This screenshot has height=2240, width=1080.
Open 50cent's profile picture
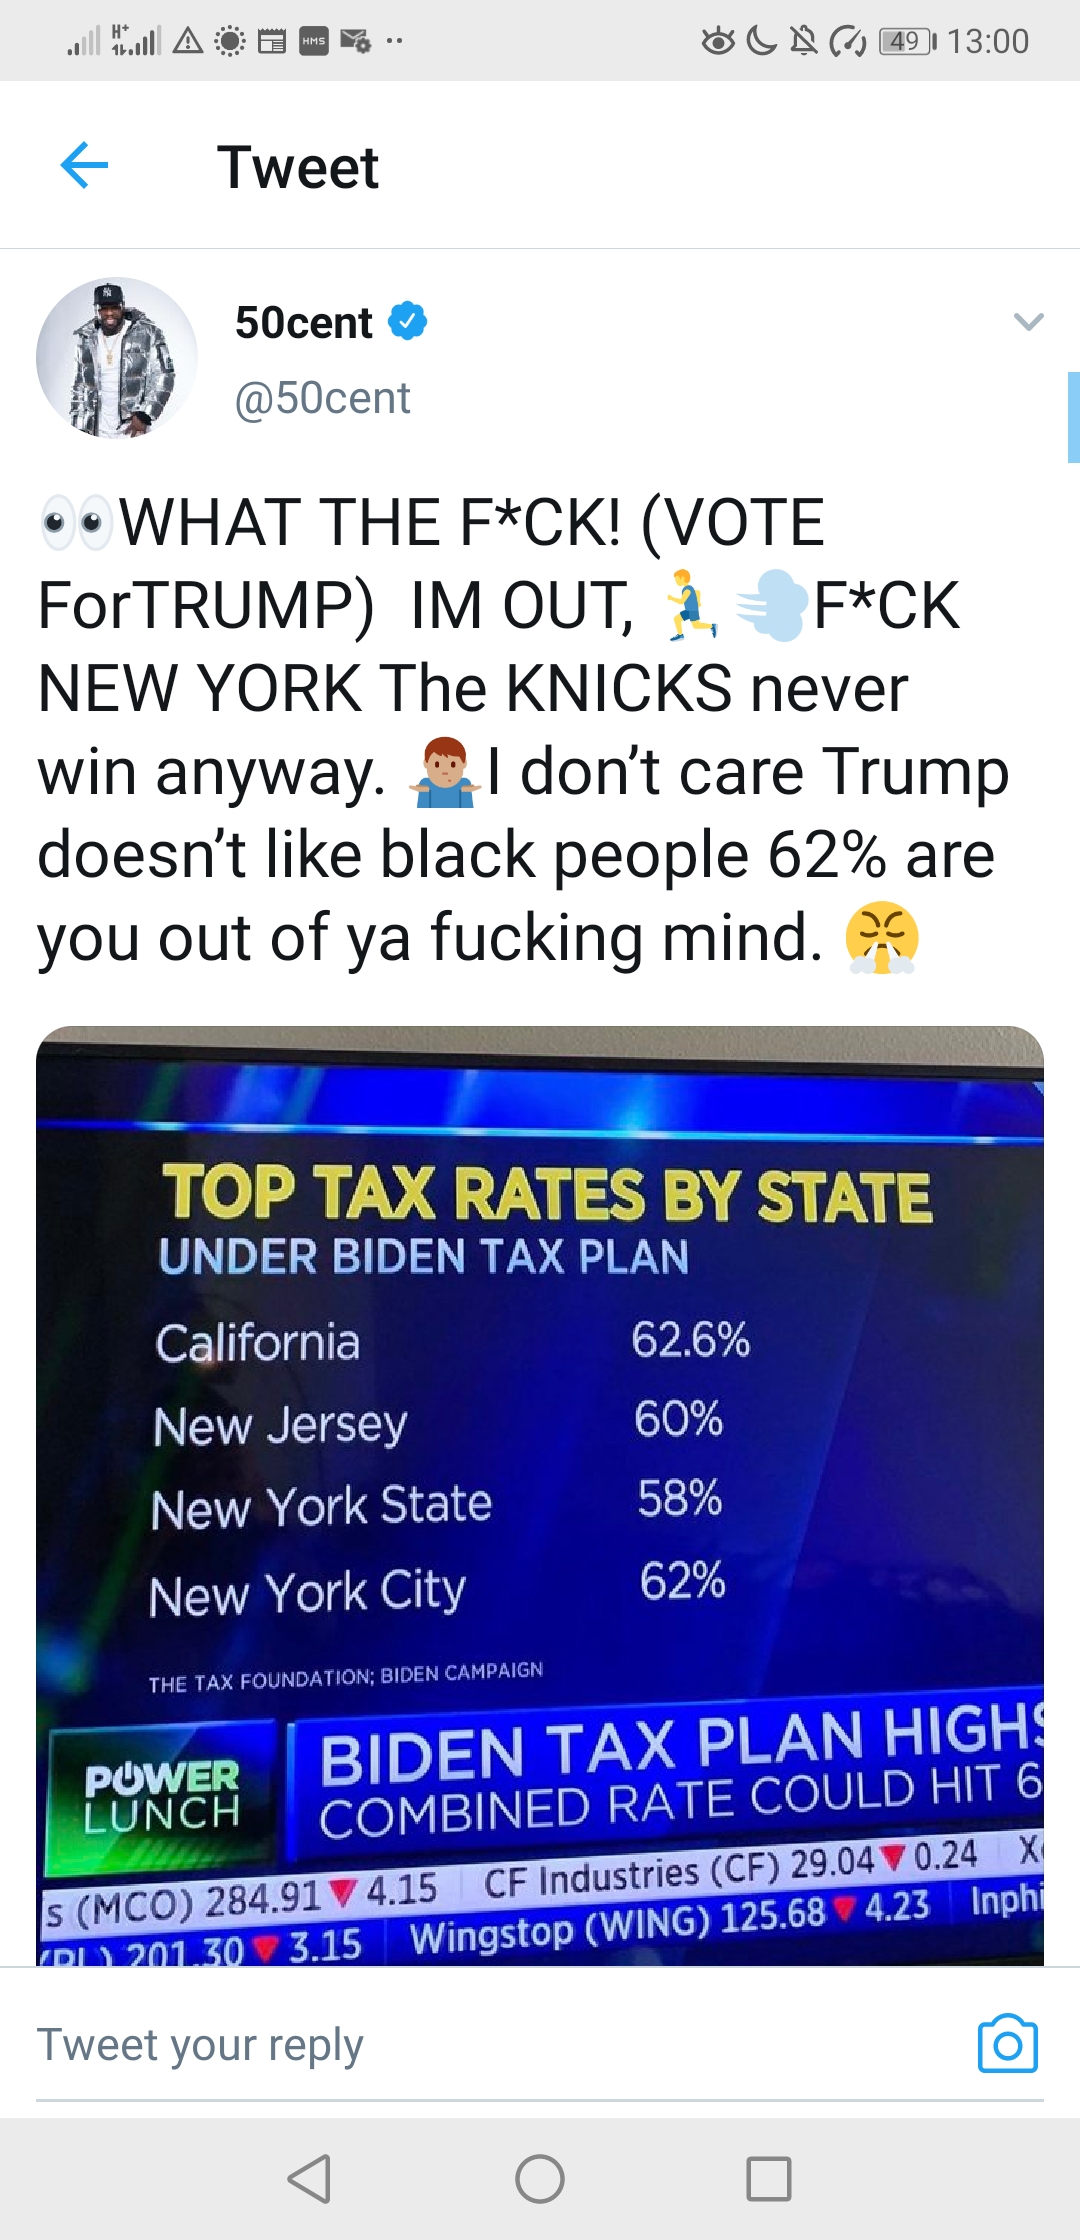coord(117,357)
